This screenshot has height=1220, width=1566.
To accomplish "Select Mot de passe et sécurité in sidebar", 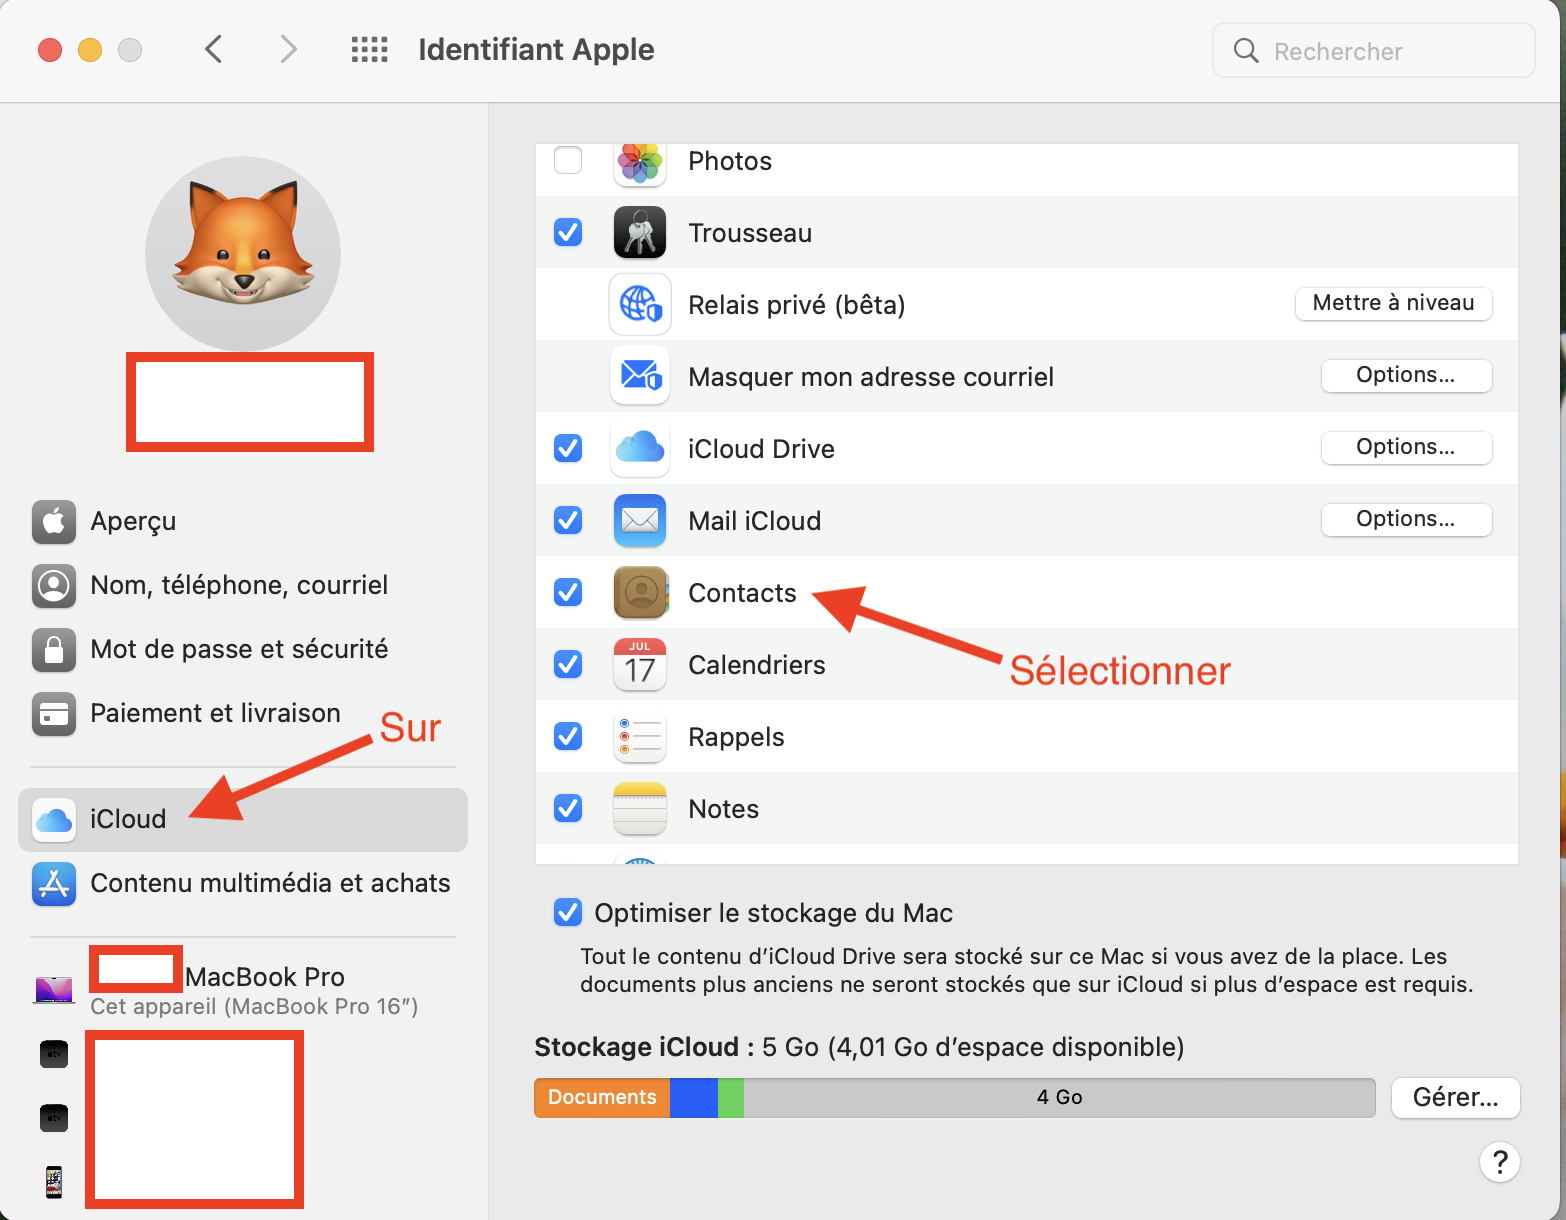I will point(239,650).
